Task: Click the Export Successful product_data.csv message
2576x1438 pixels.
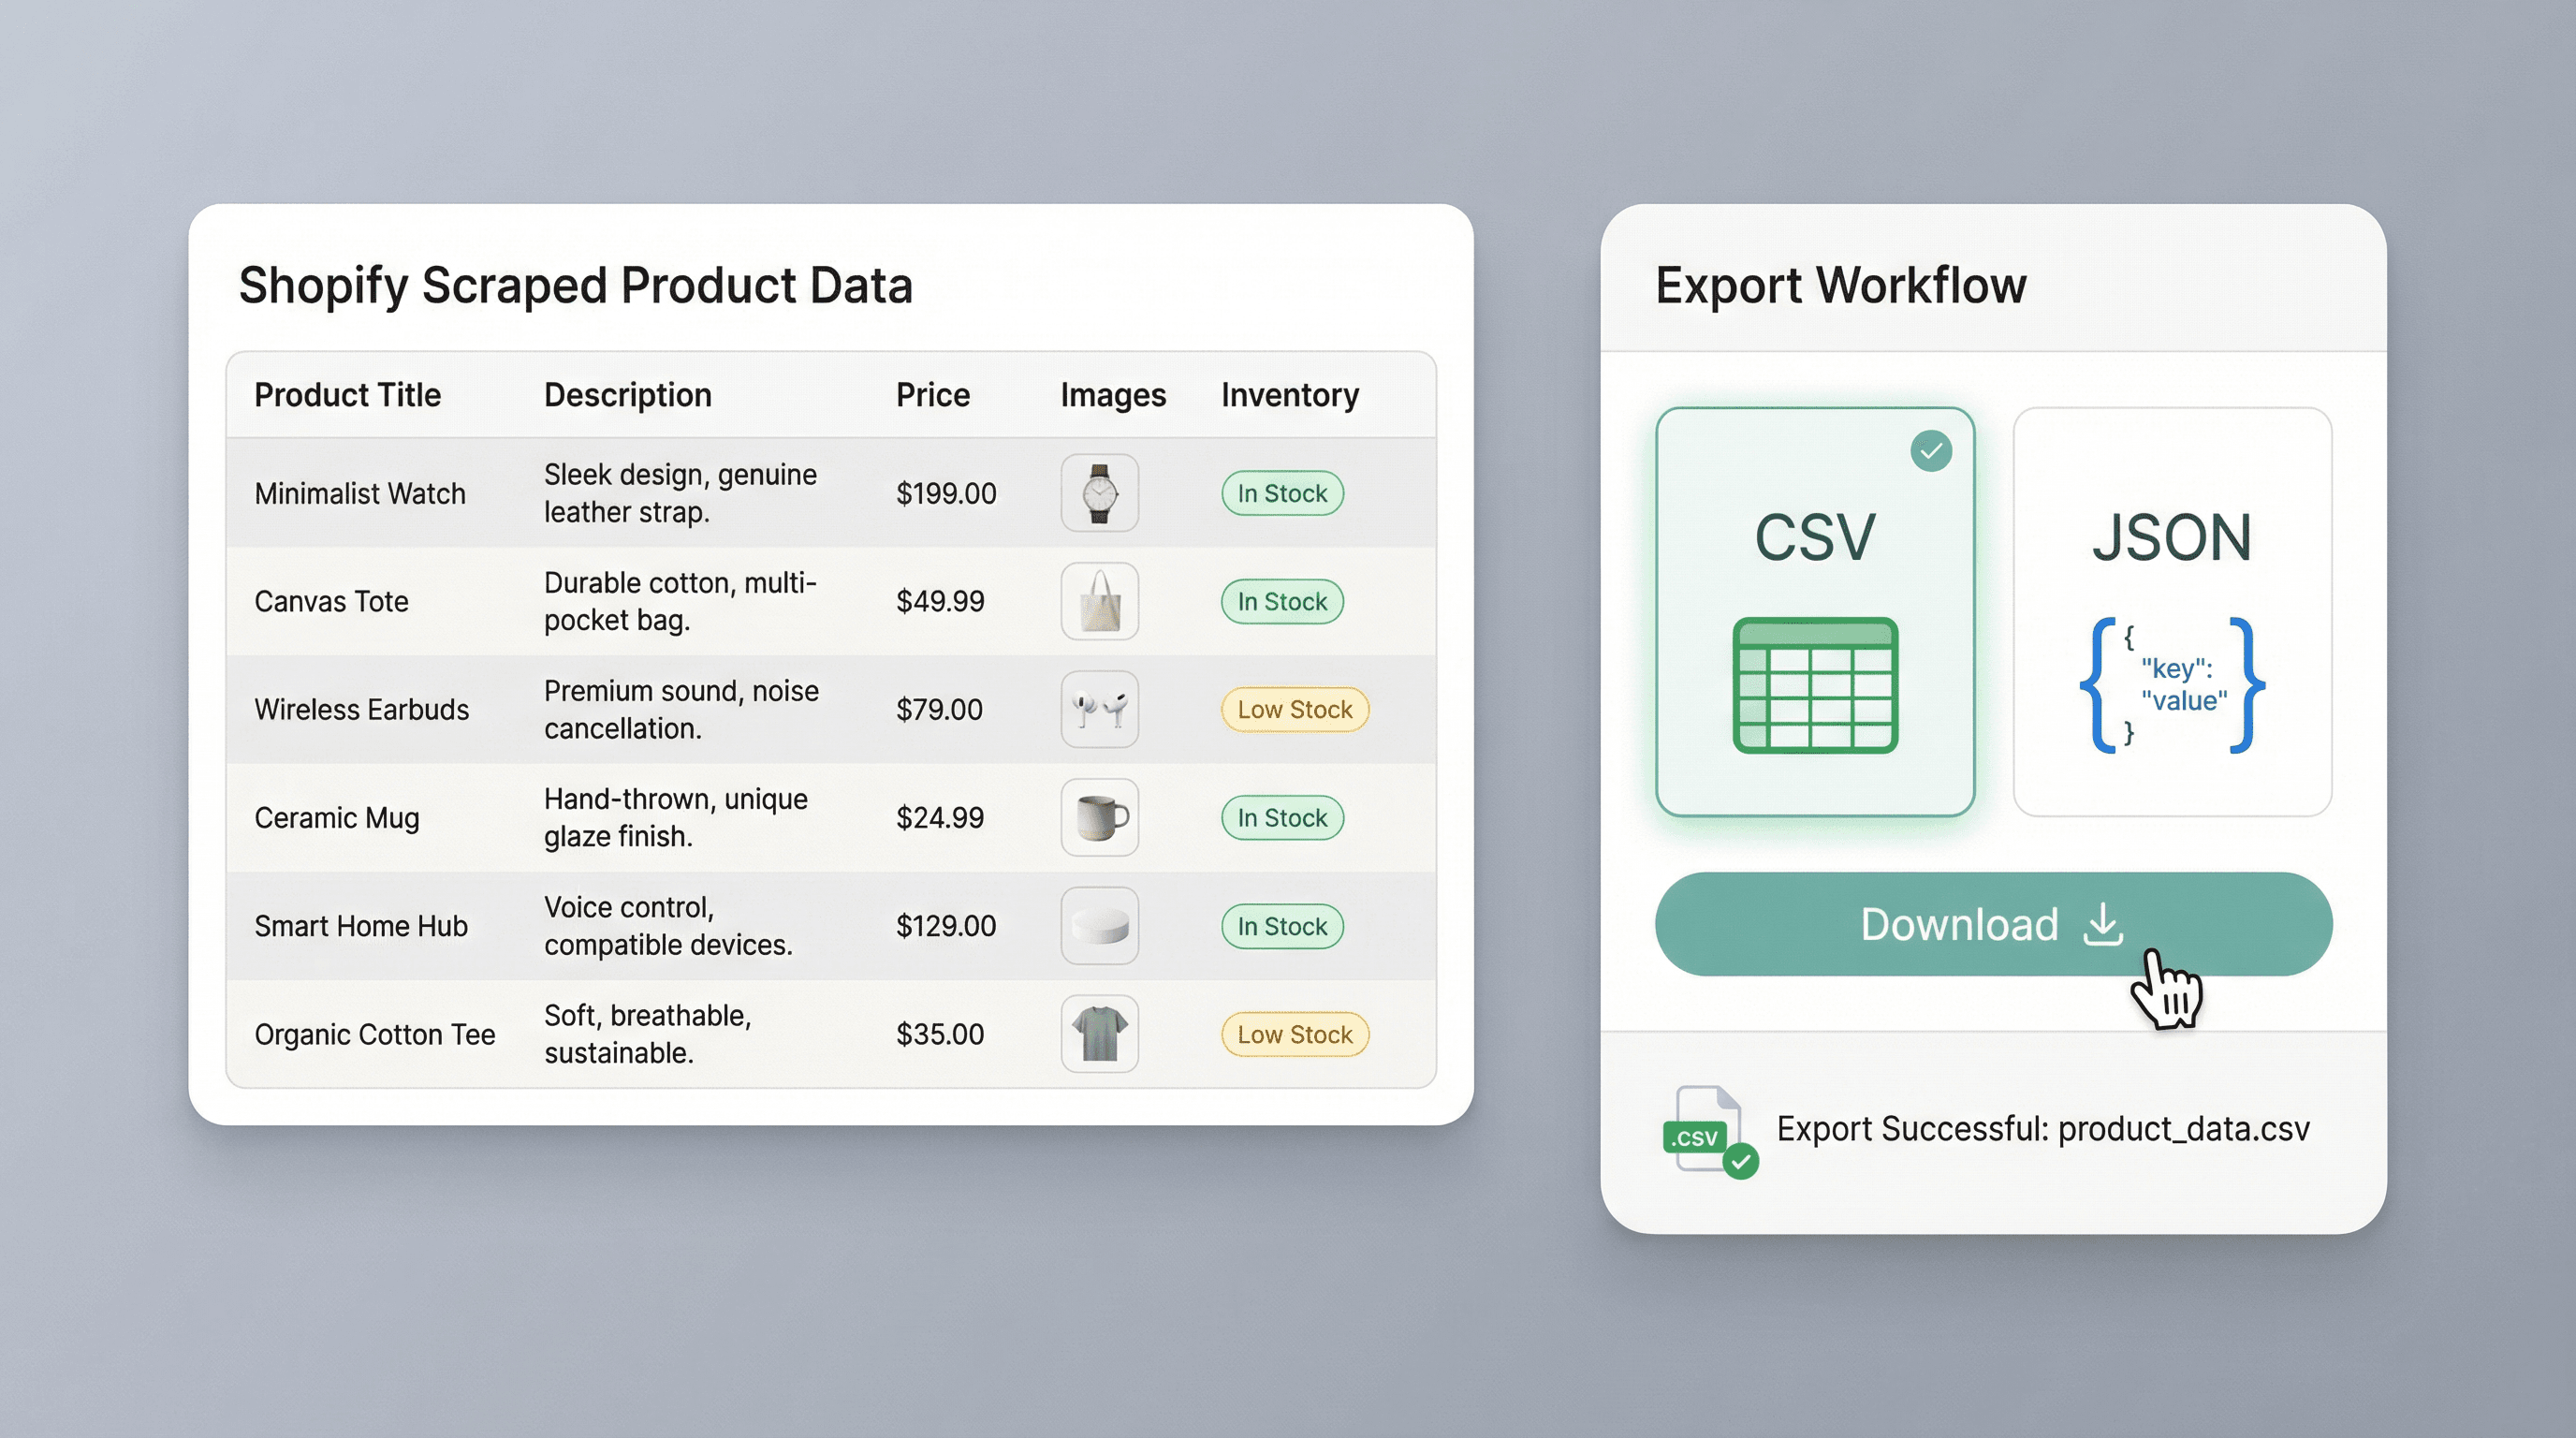Action: (x=2042, y=1129)
